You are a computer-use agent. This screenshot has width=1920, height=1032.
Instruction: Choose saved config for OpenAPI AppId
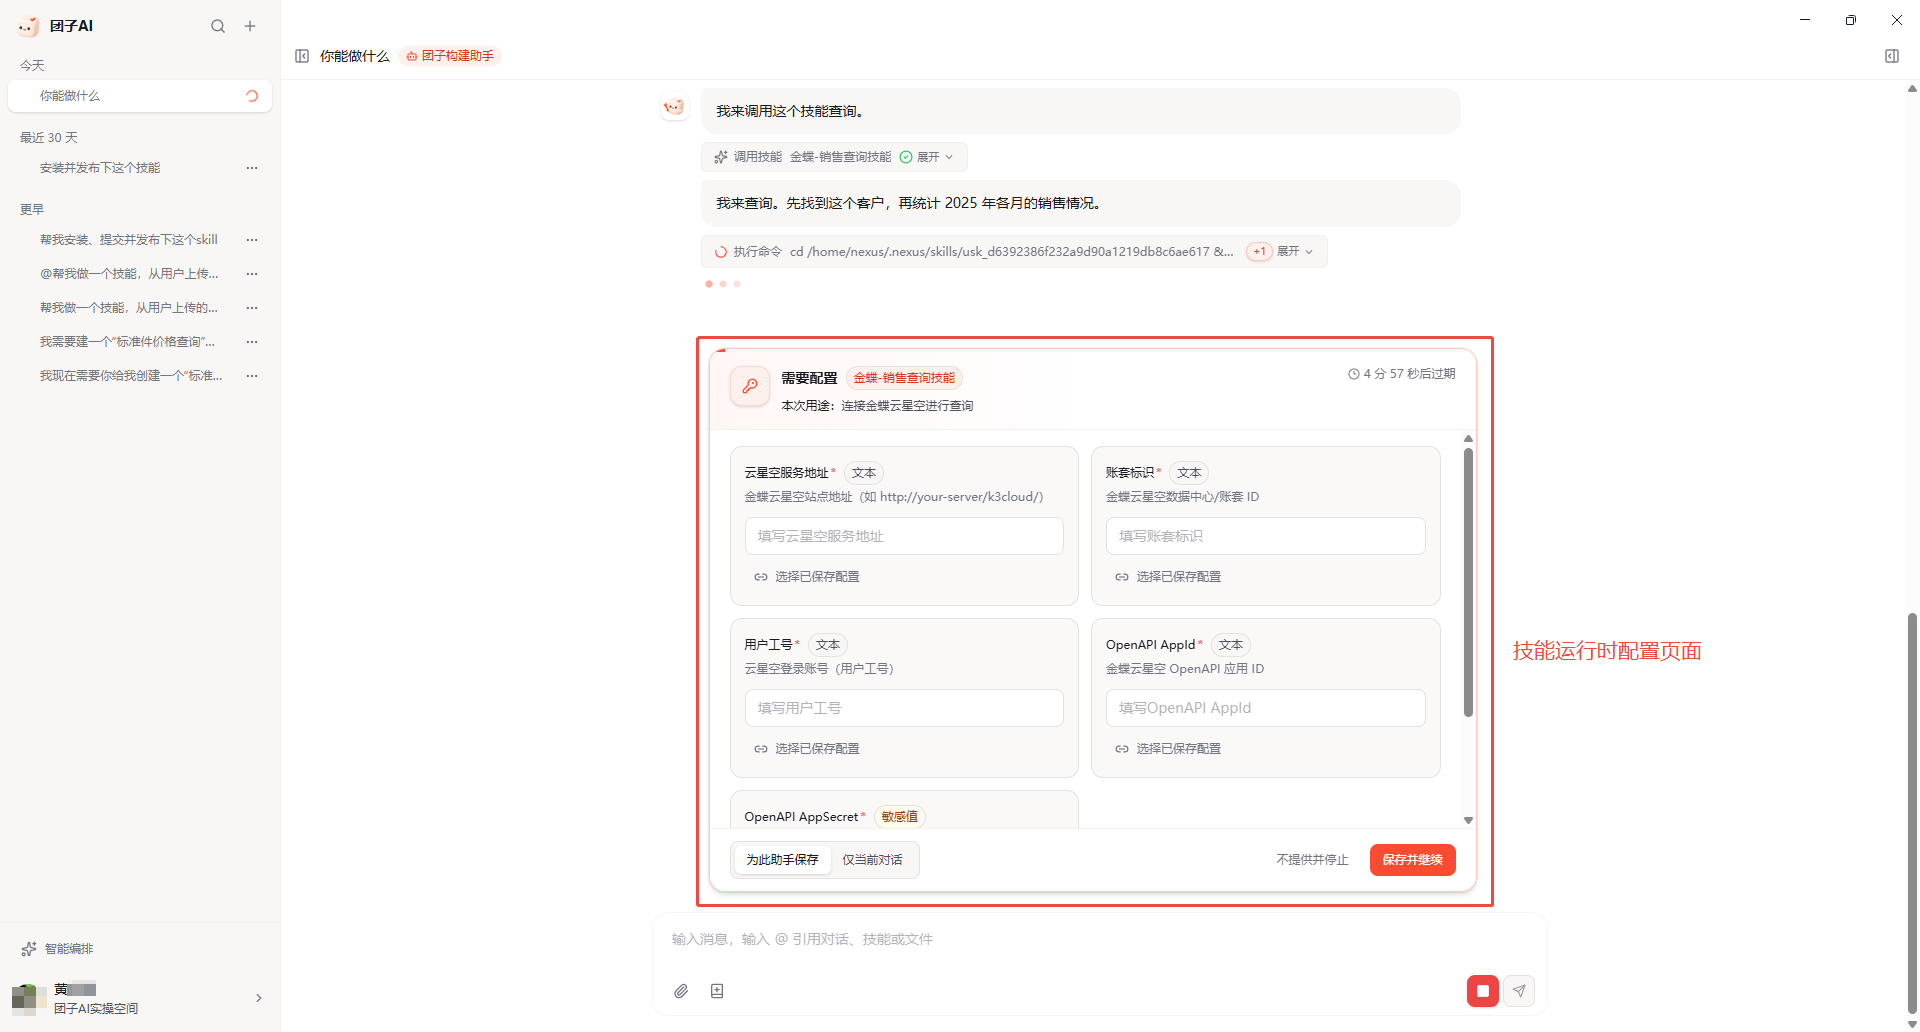[x=1168, y=749]
